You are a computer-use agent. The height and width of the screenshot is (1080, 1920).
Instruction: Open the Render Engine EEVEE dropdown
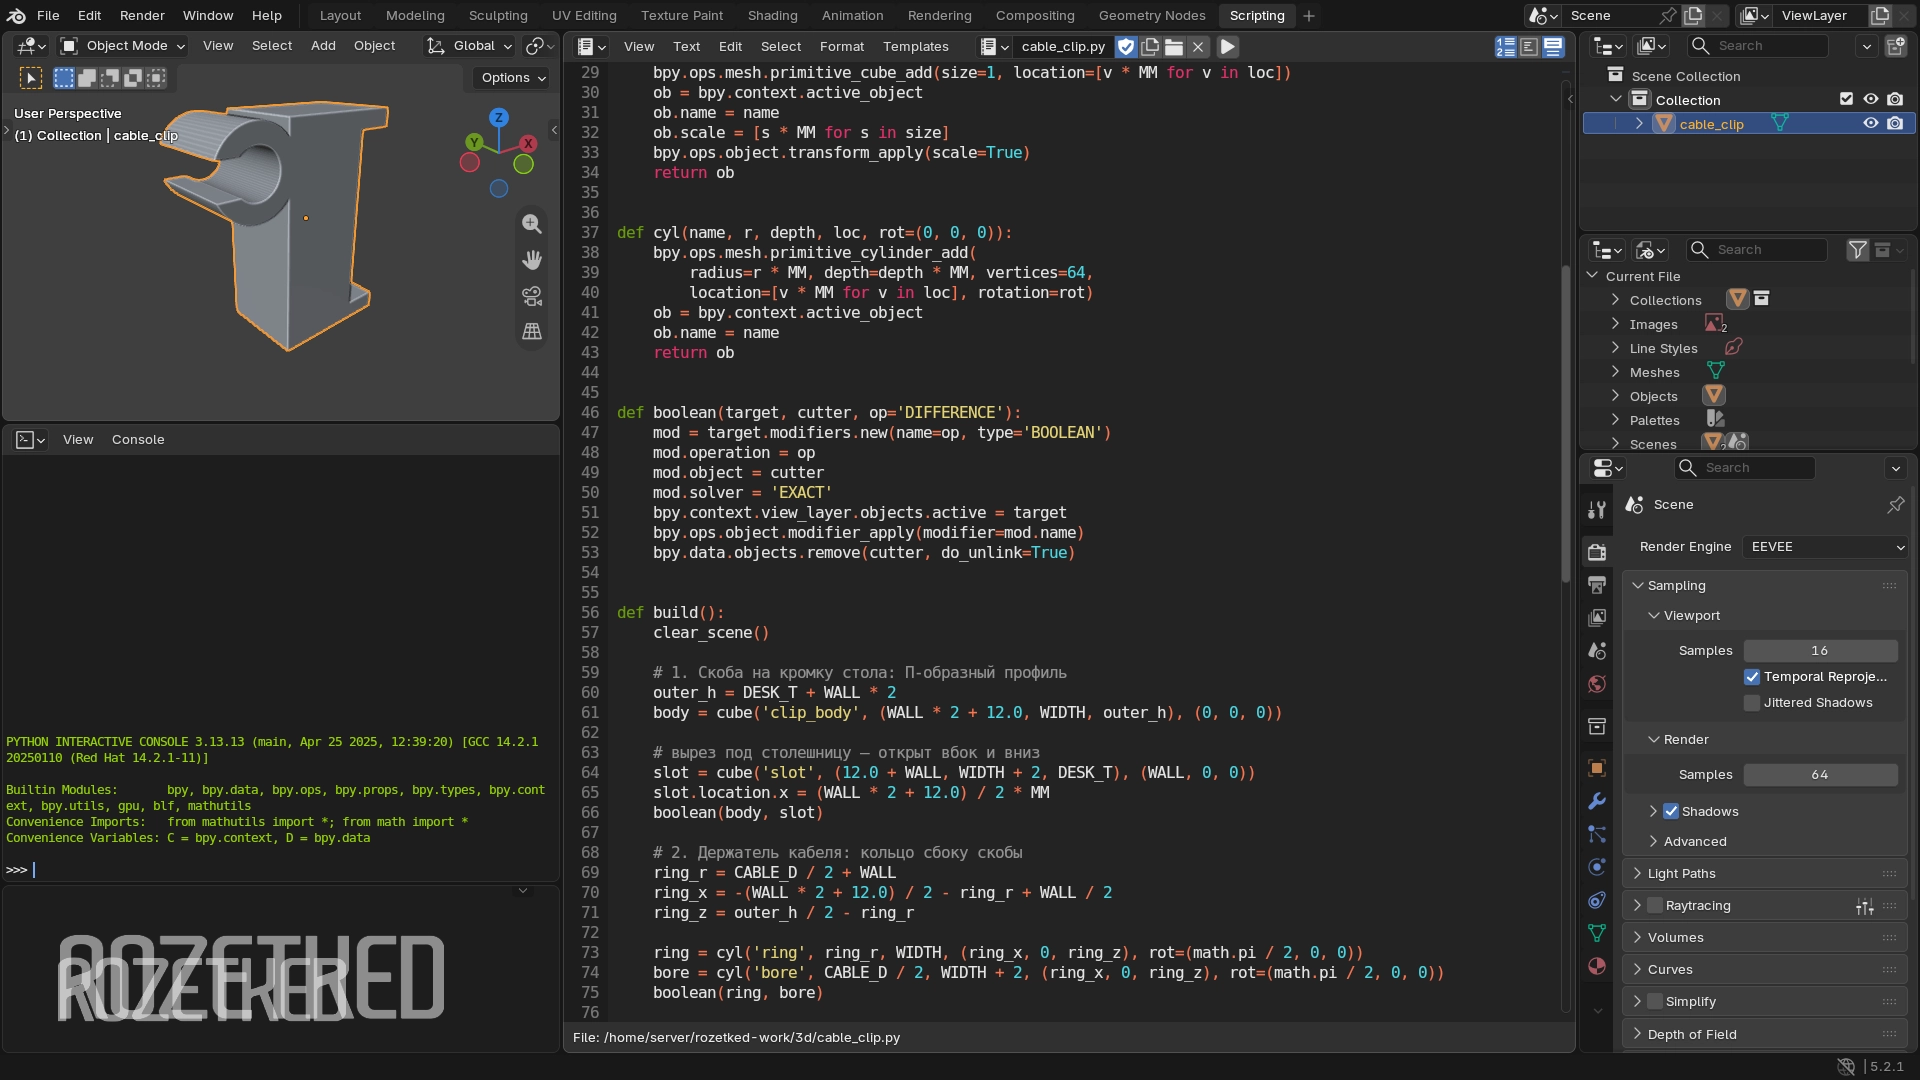click(1825, 547)
